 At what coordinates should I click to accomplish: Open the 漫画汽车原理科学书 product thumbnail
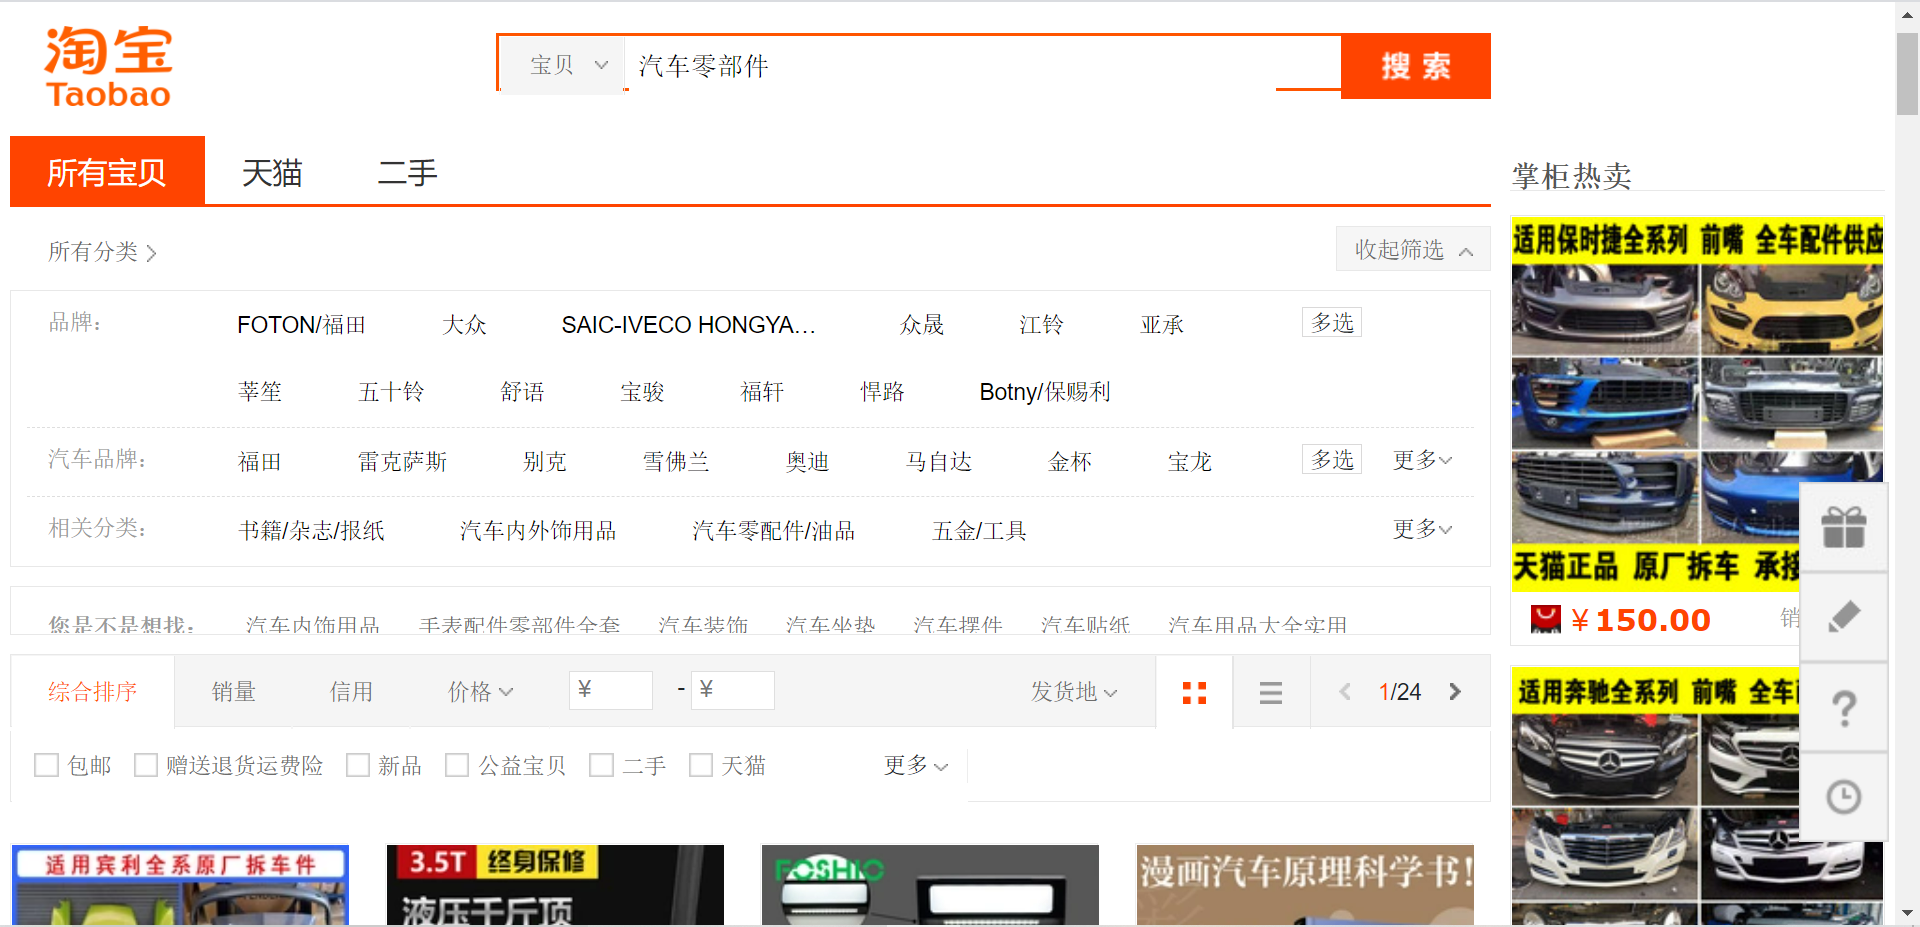click(x=1305, y=885)
